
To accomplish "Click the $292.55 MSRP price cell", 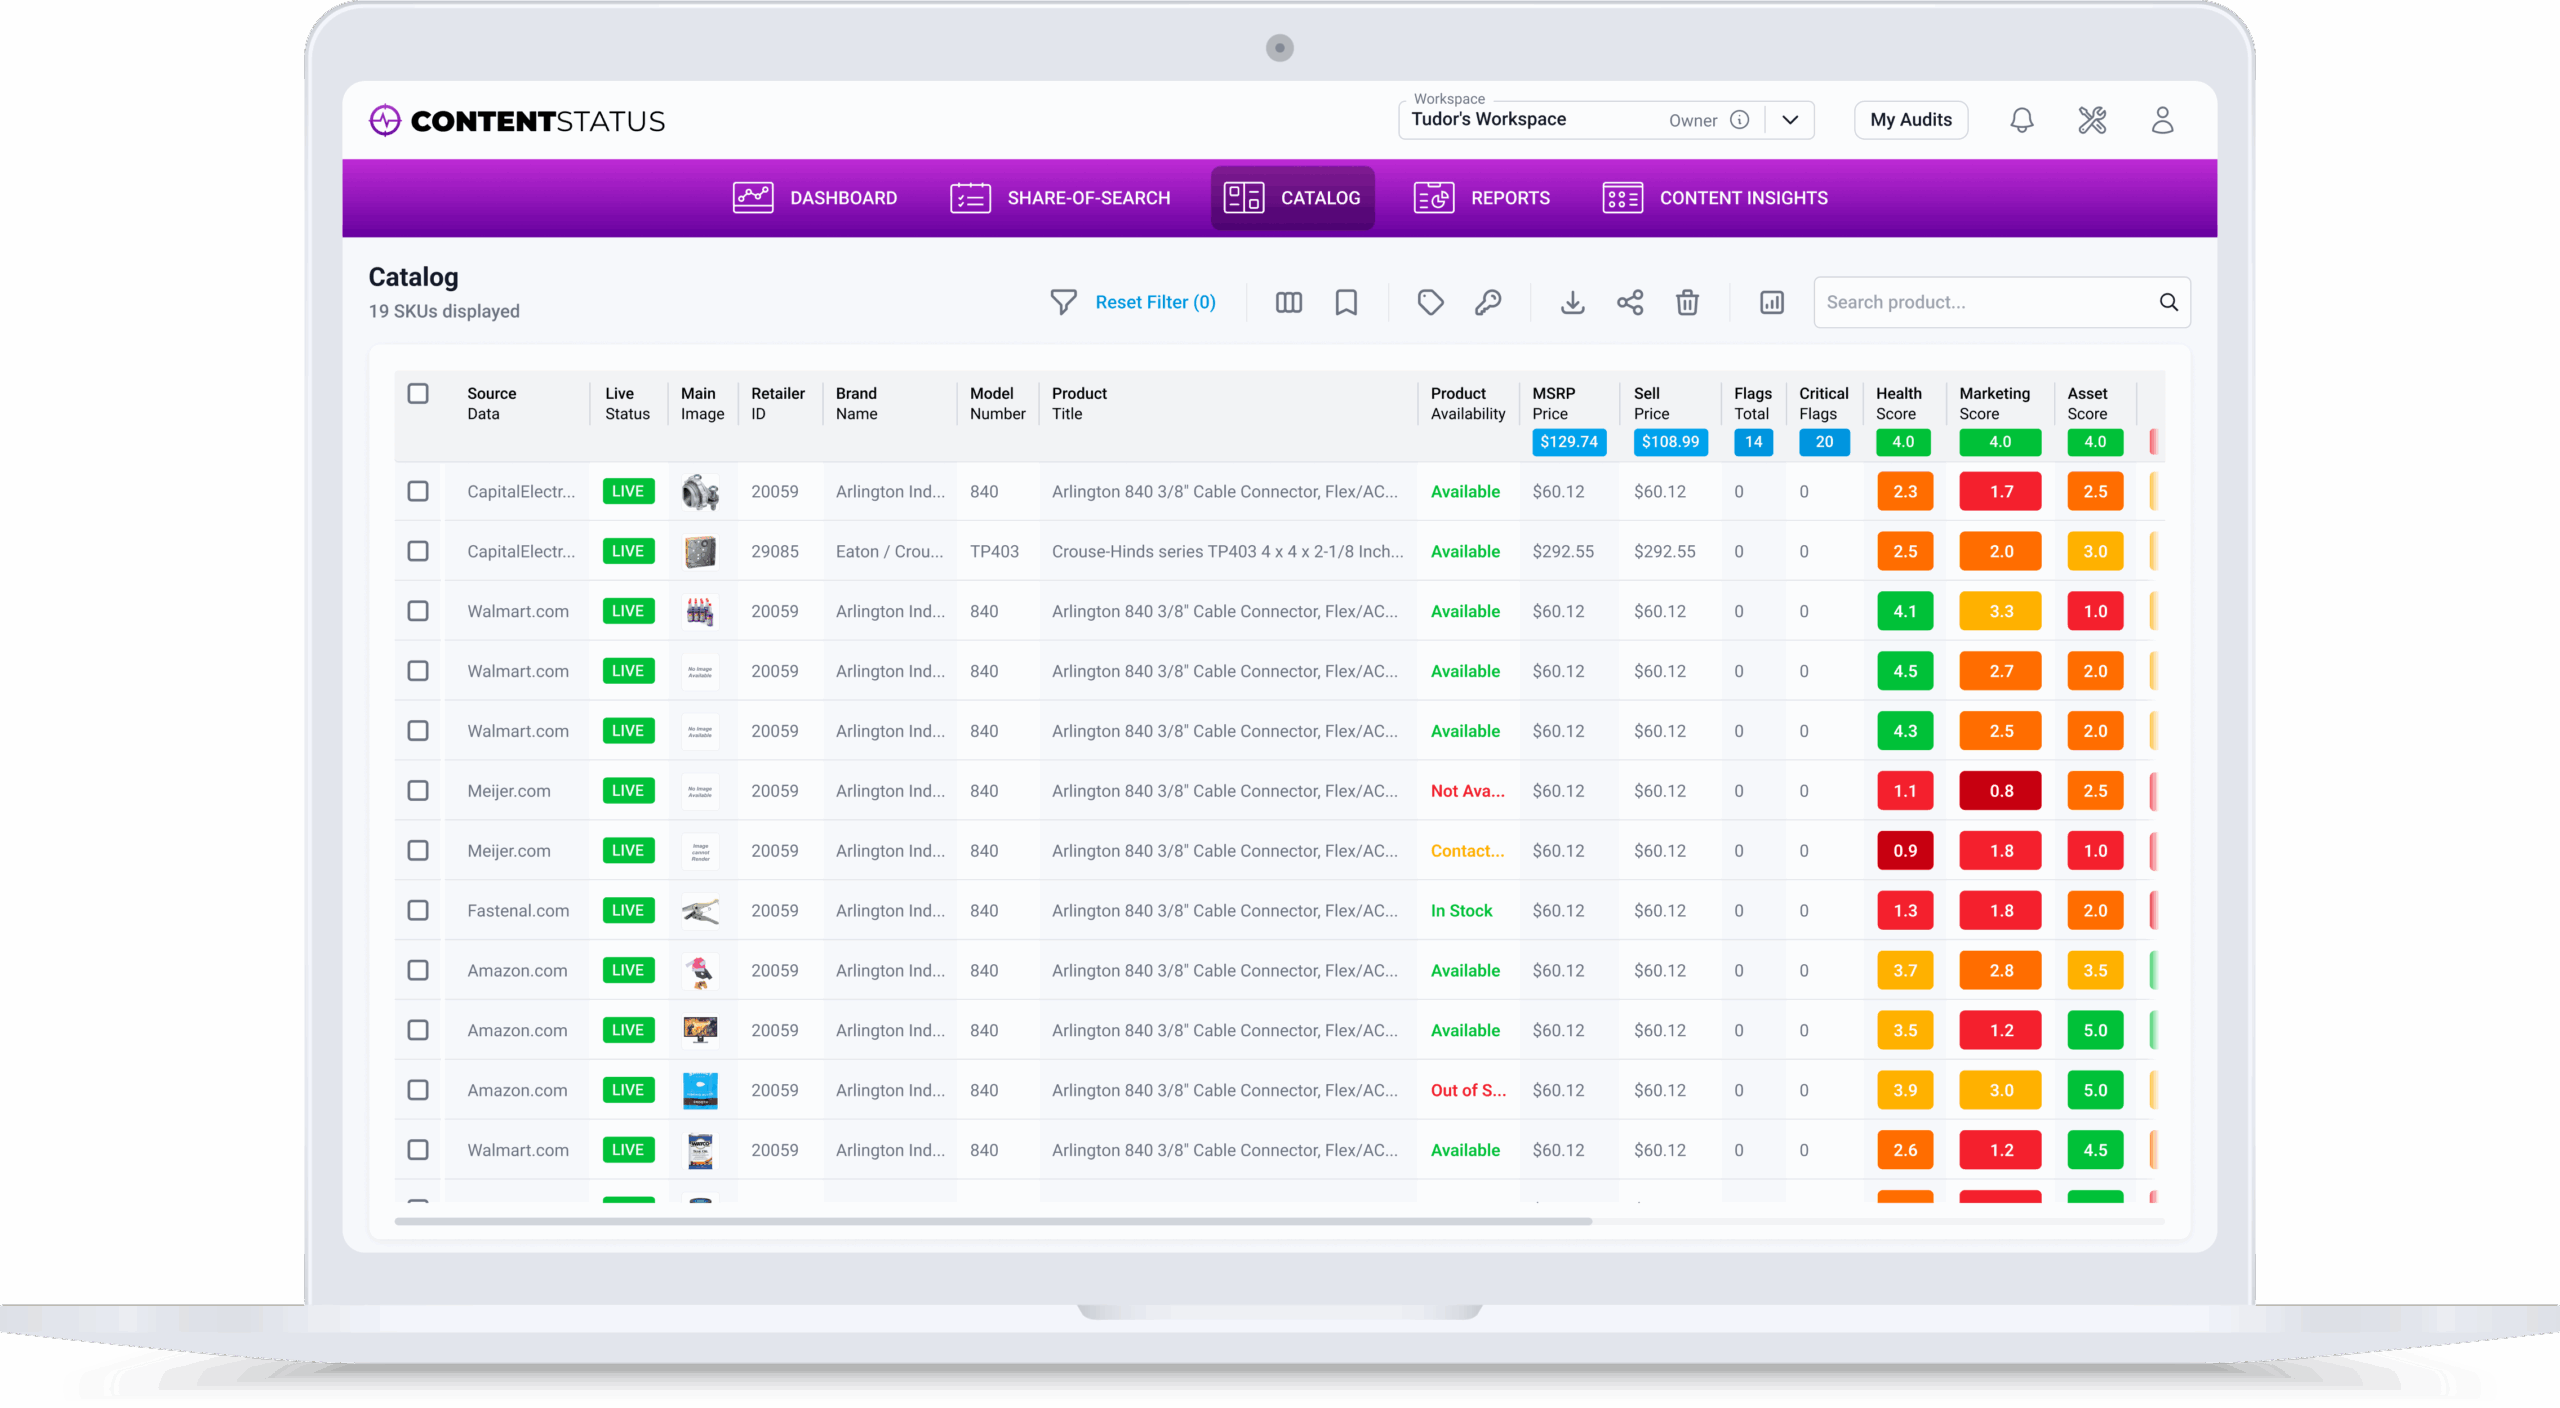I will (1563, 551).
